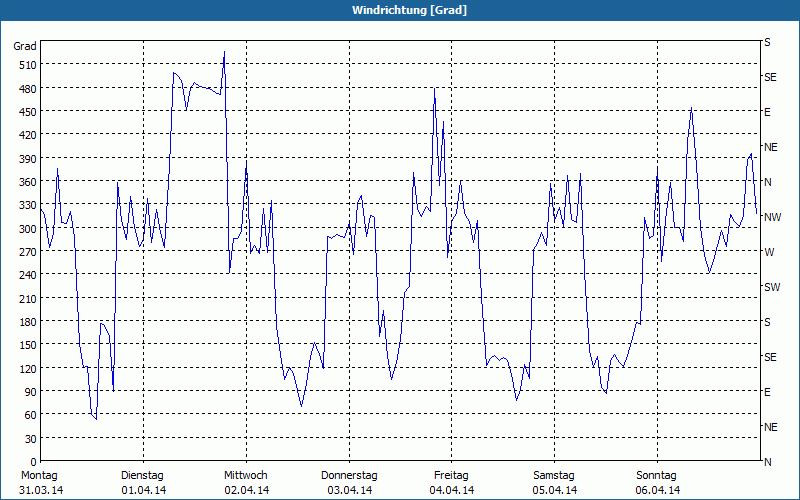
Task: Select the 300 y-axis value
Action: pyautogui.click(x=28, y=229)
